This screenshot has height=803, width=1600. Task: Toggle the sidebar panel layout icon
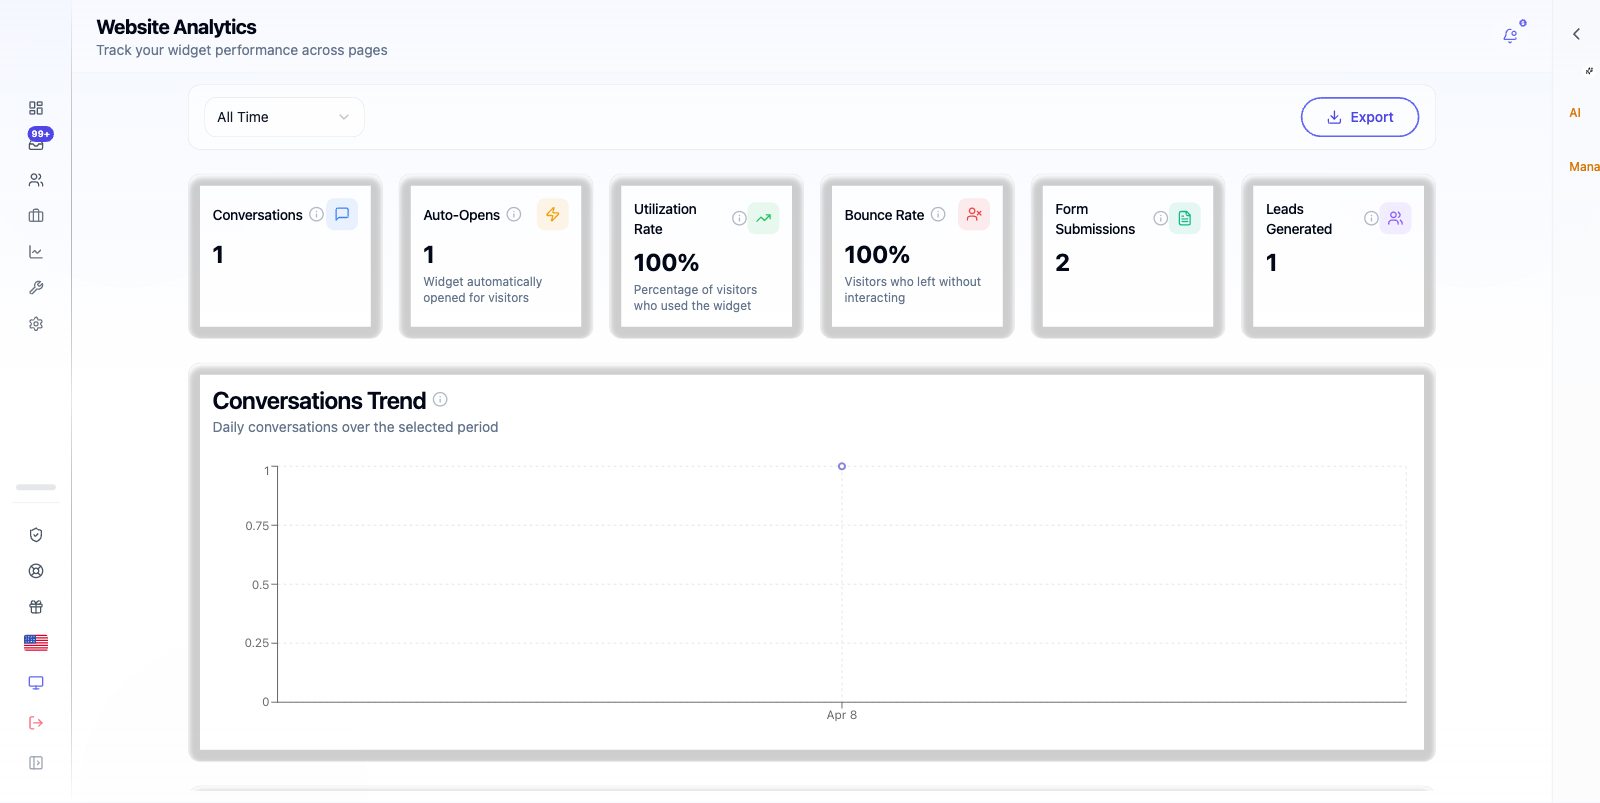click(36, 763)
